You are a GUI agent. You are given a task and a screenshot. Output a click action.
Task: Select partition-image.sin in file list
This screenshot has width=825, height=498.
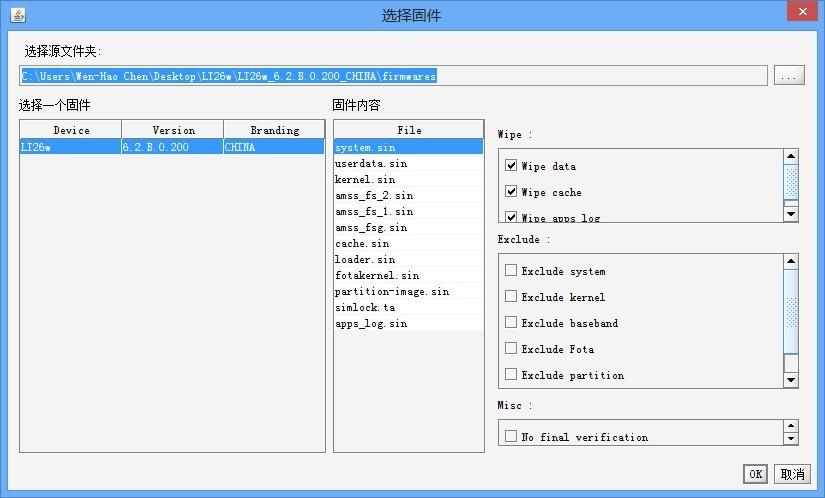click(x=408, y=291)
